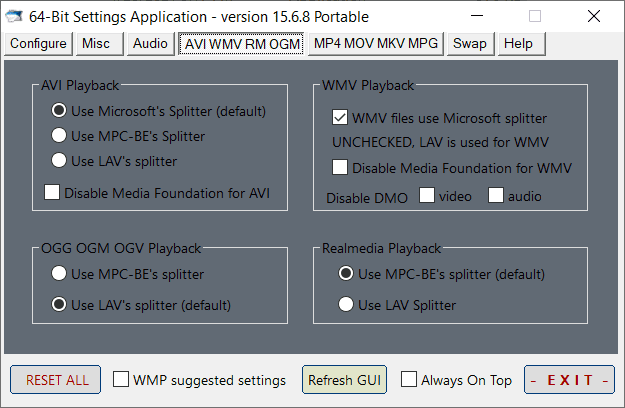Enable Disable Media Foundation for AVI
This screenshot has height=408, width=625.
[x=53, y=192]
